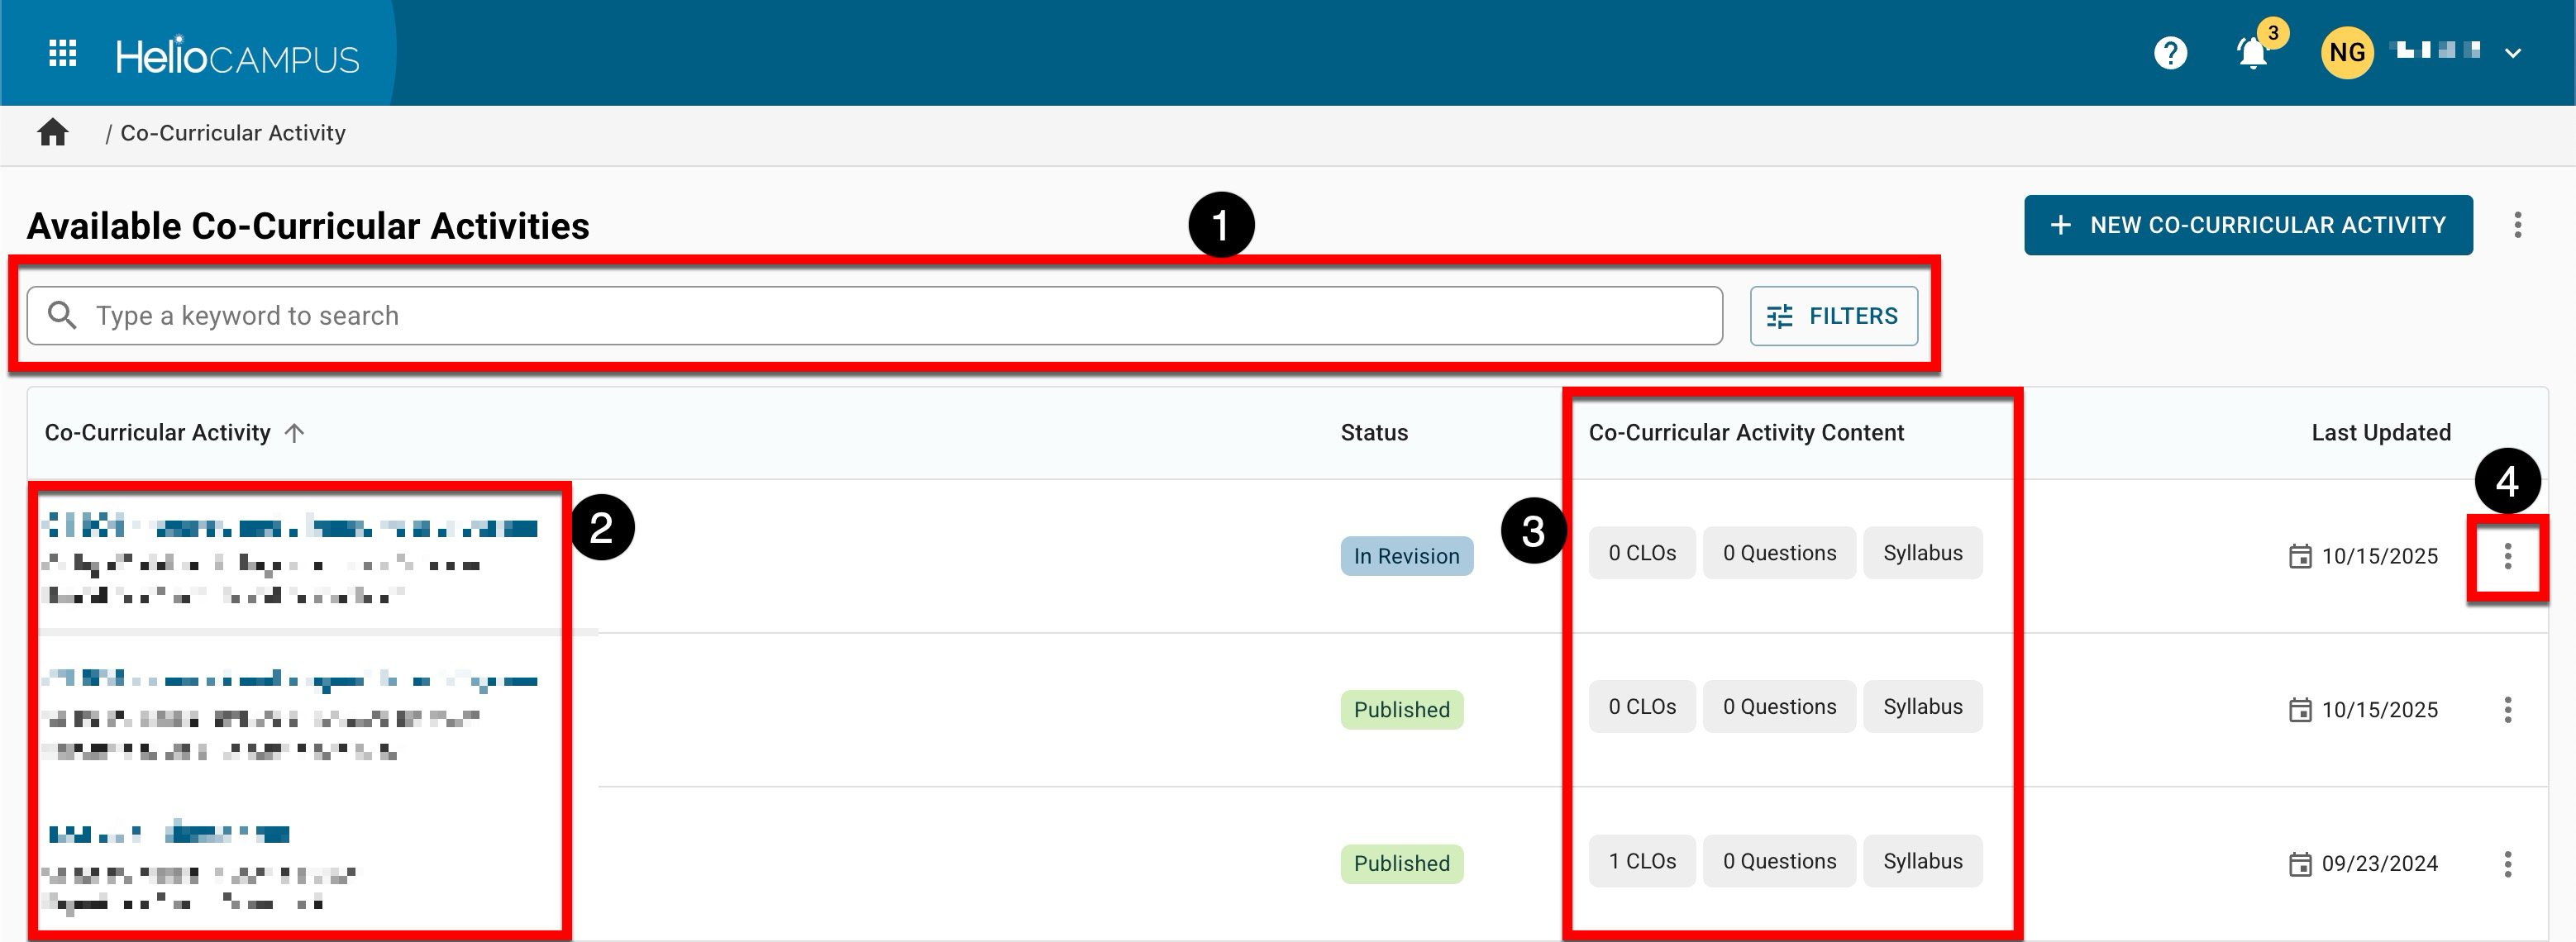The width and height of the screenshot is (2576, 942).
Task: Click the home icon in breadcrumb
Action: tap(52, 133)
